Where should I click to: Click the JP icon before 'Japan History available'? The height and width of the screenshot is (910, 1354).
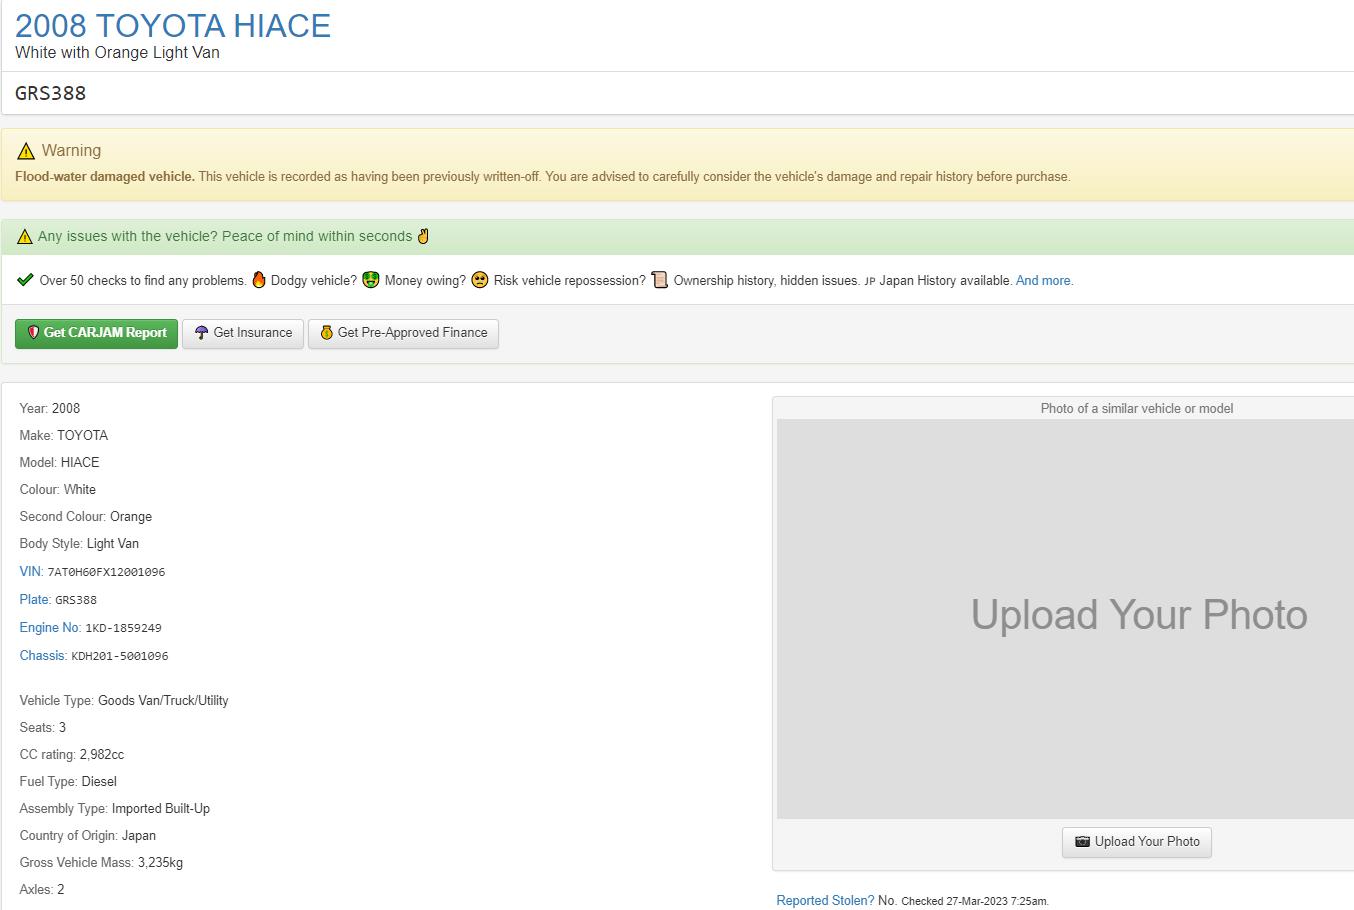870,281
